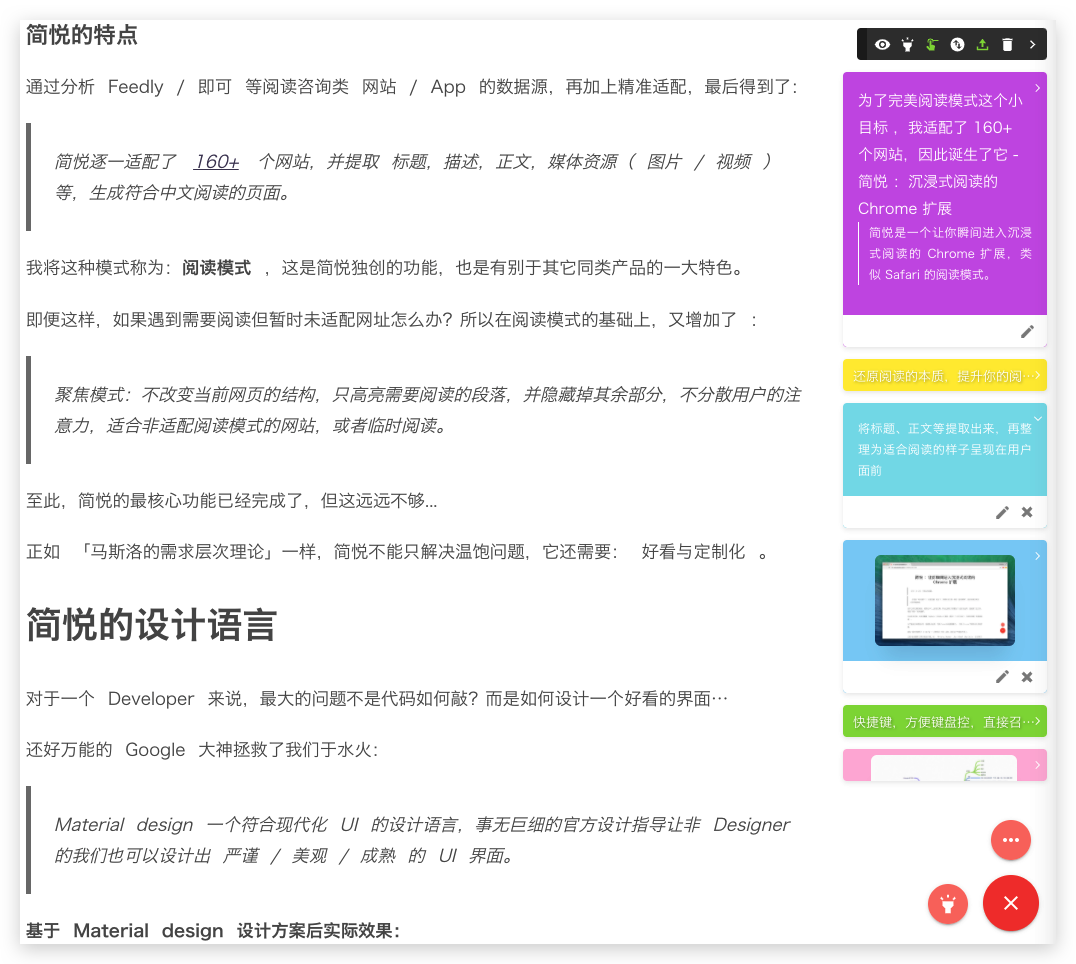This screenshot has width=1076, height=964.
Task: Edit the purple note with its pencil icon
Action: click(x=1027, y=331)
